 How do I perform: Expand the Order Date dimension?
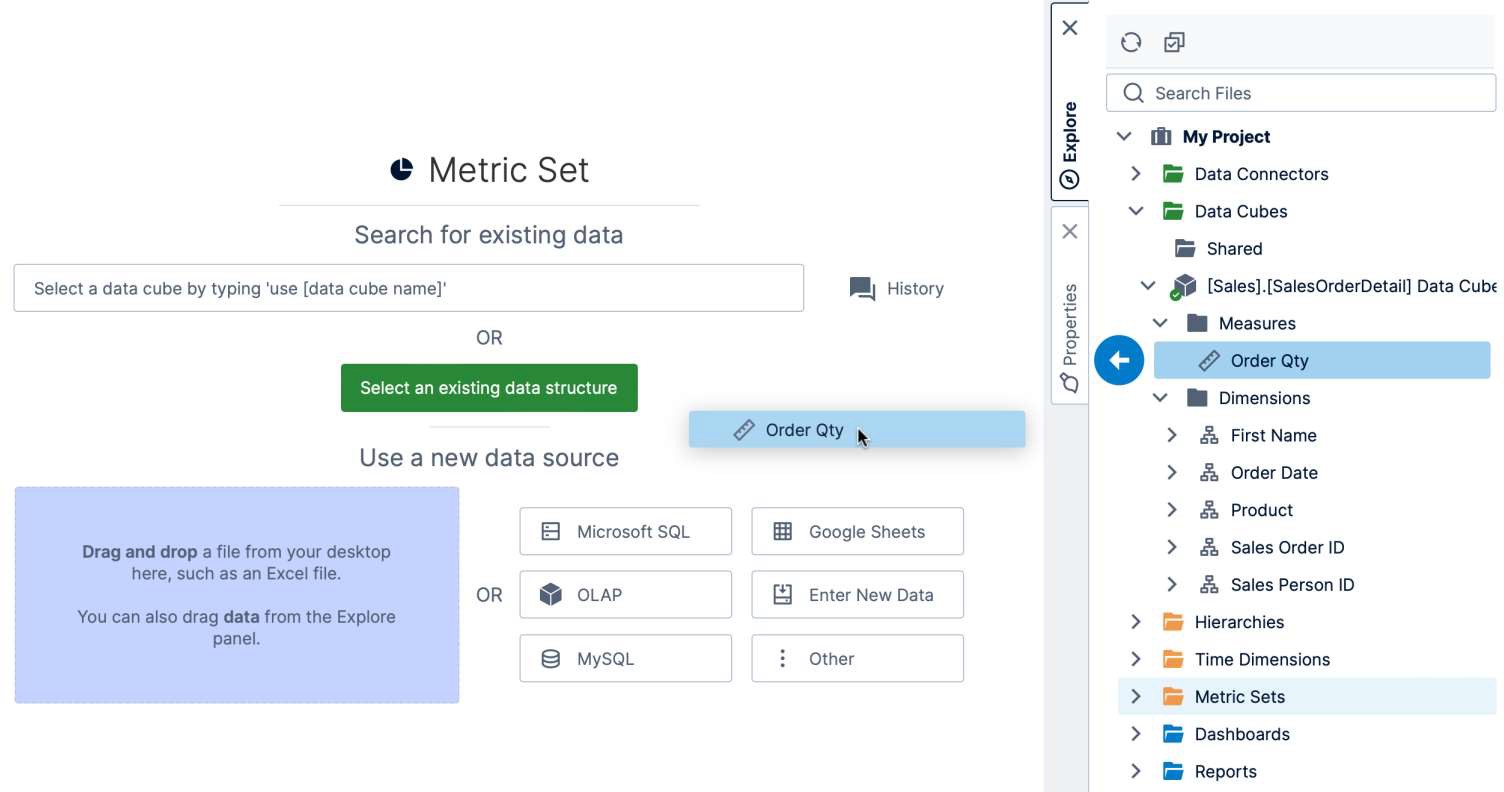[x=1172, y=473]
